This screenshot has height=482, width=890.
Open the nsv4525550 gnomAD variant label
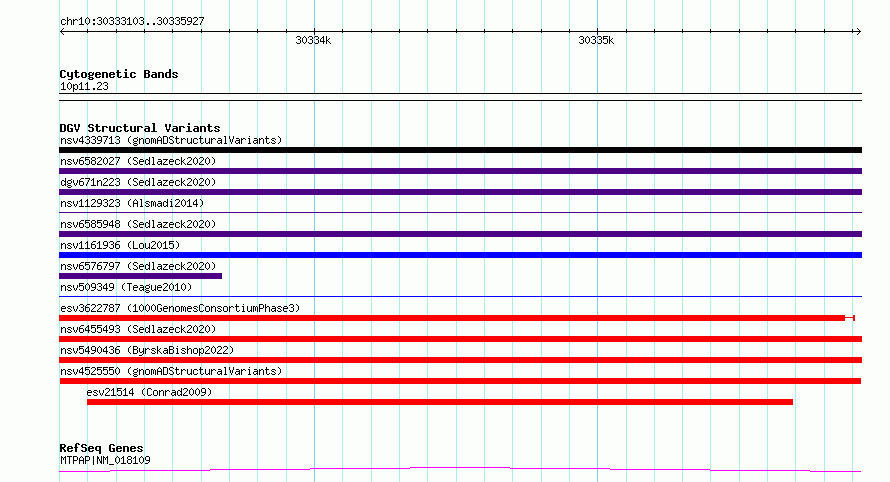[171, 371]
